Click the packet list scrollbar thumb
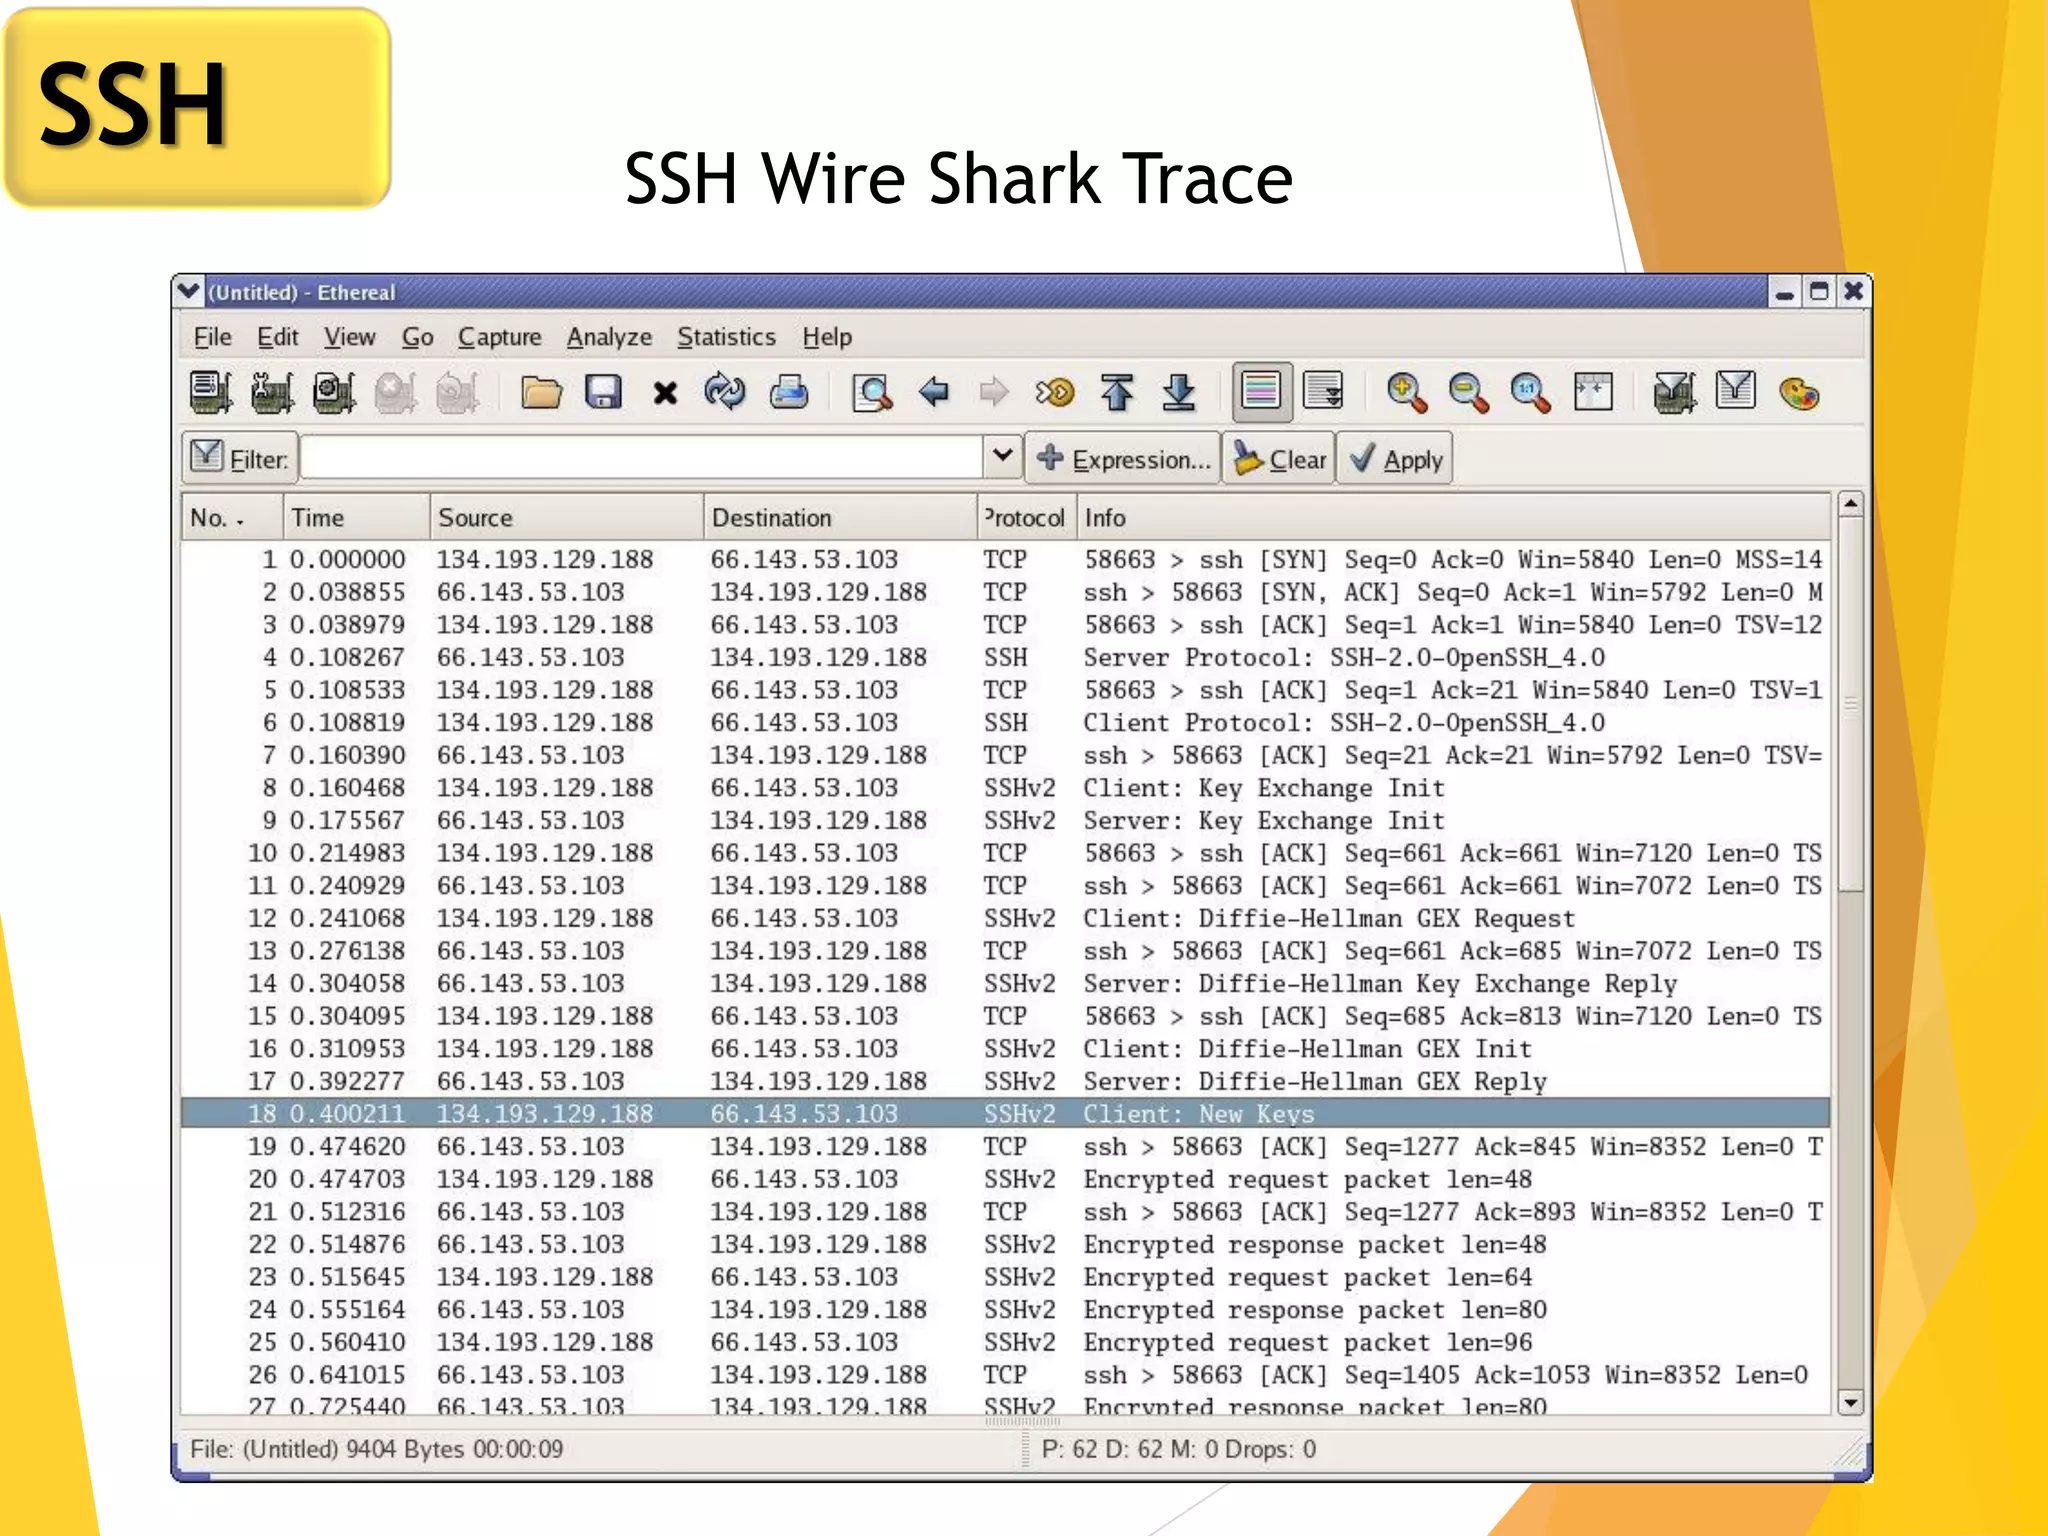This screenshot has height=1536, width=2048. pos(1851,704)
